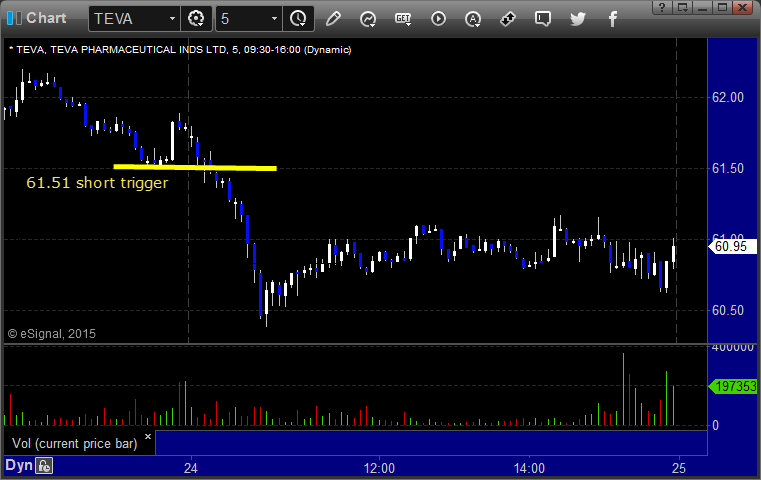Start the bar replay play button
Screen dimensions: 761x480
438,19
